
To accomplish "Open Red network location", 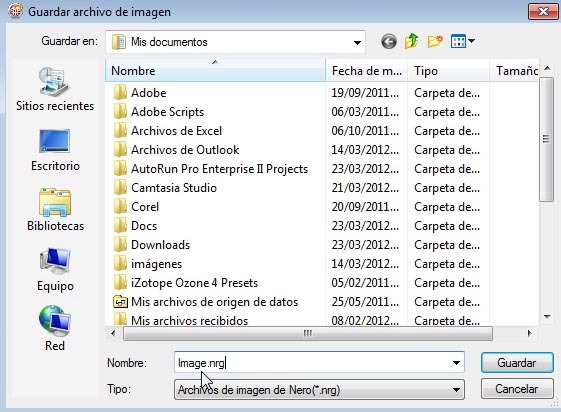I will tap(55, 329).
